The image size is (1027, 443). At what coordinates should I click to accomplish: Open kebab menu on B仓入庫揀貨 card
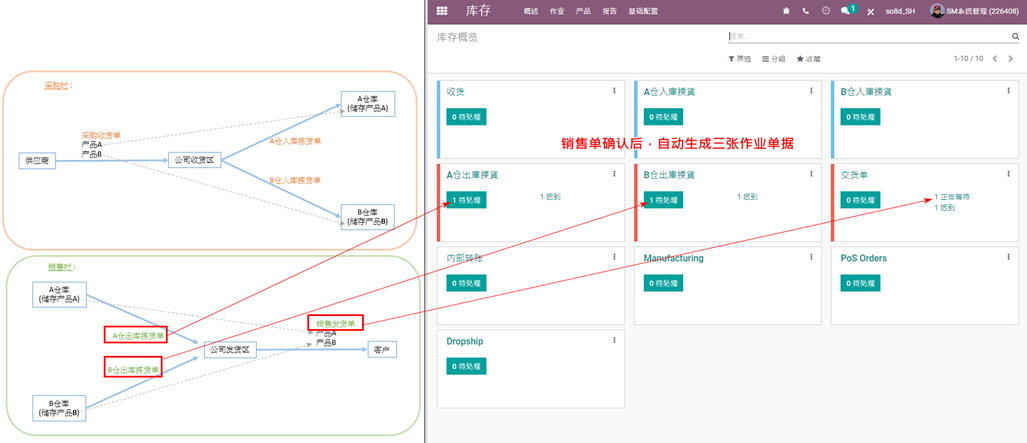[1008, 90]
